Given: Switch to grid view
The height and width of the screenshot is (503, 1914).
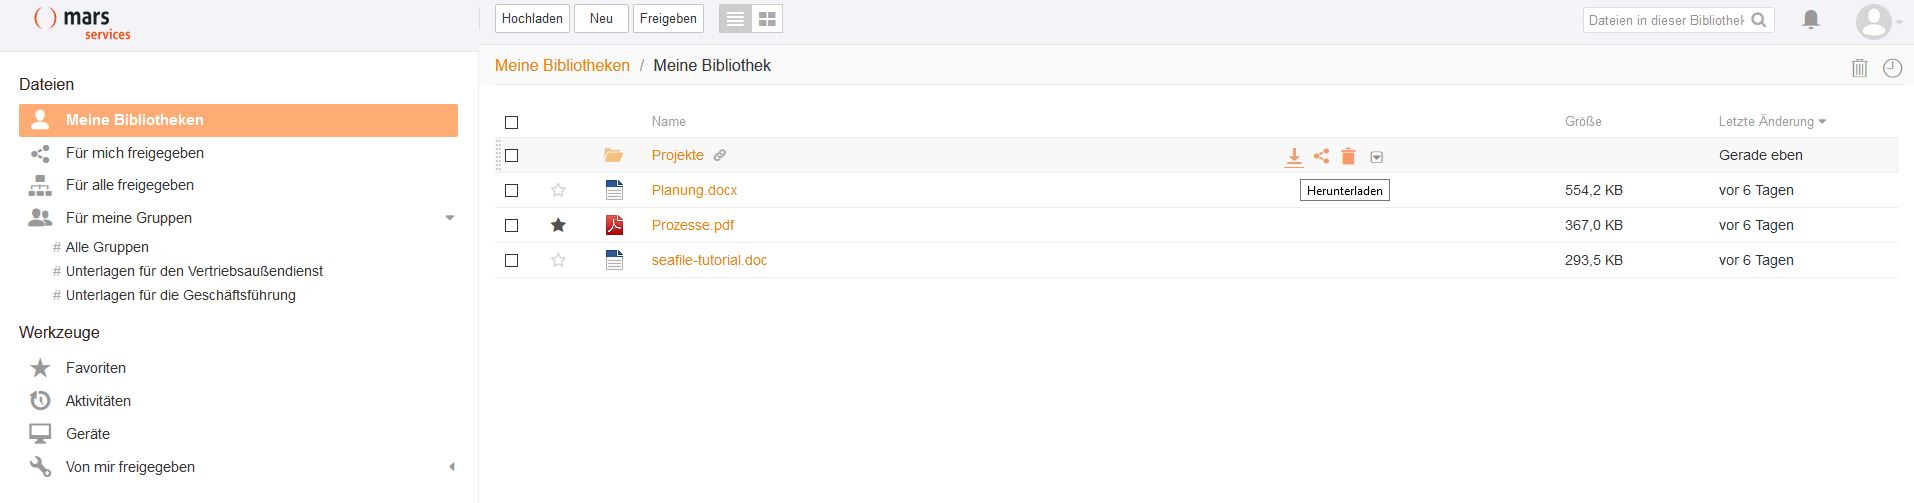Looking at the screenshot, I should coord(767,19).
